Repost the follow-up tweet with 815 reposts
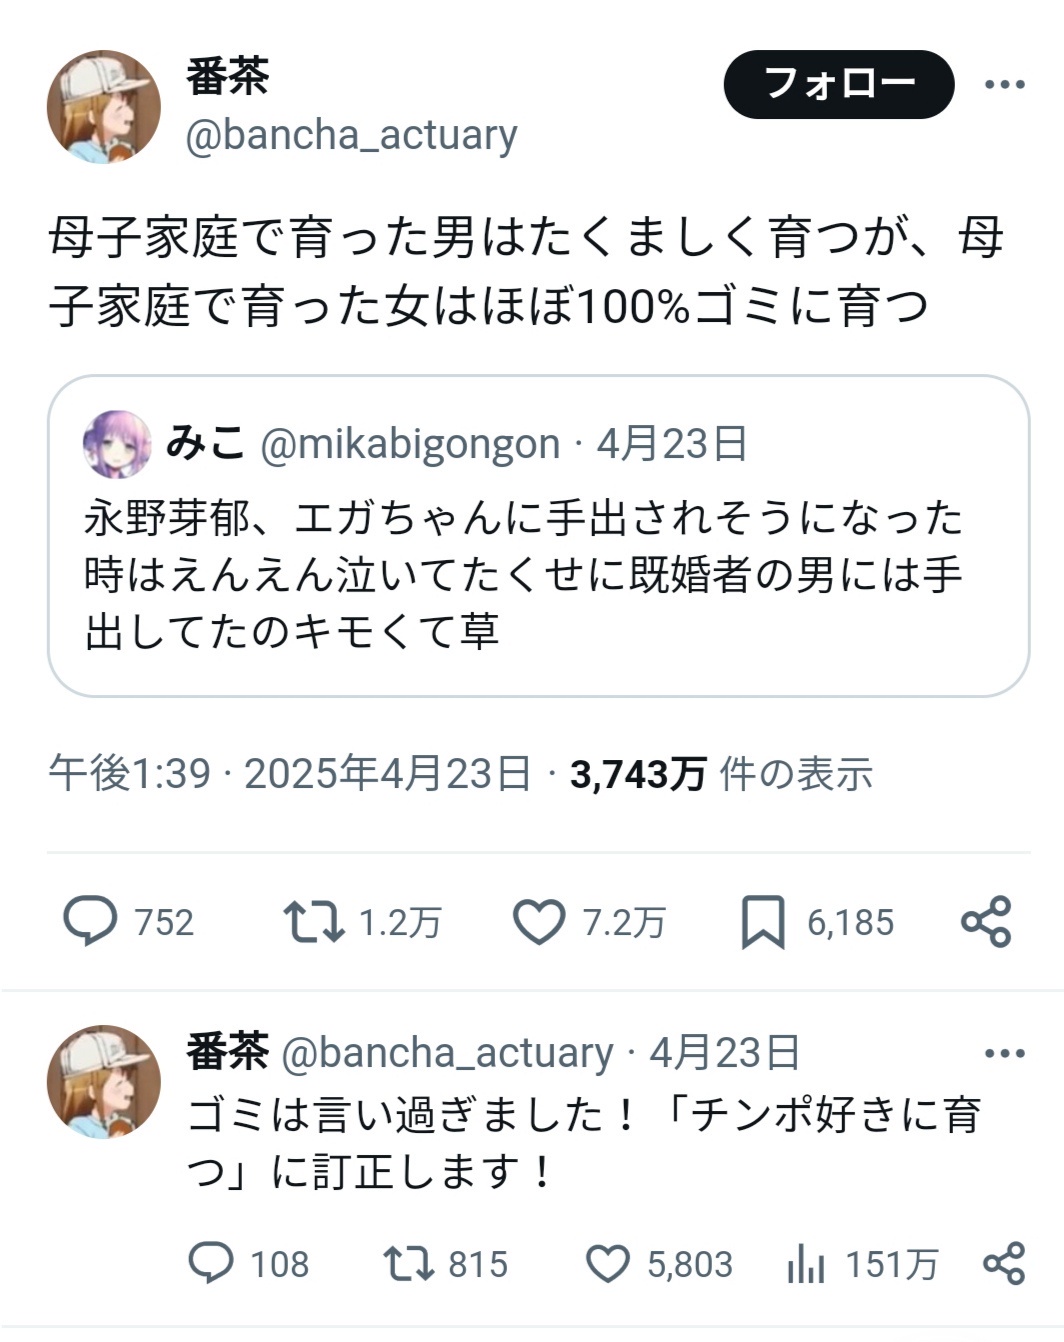The width and height of the screenshot is (1064, 1342). (409, 1264)
